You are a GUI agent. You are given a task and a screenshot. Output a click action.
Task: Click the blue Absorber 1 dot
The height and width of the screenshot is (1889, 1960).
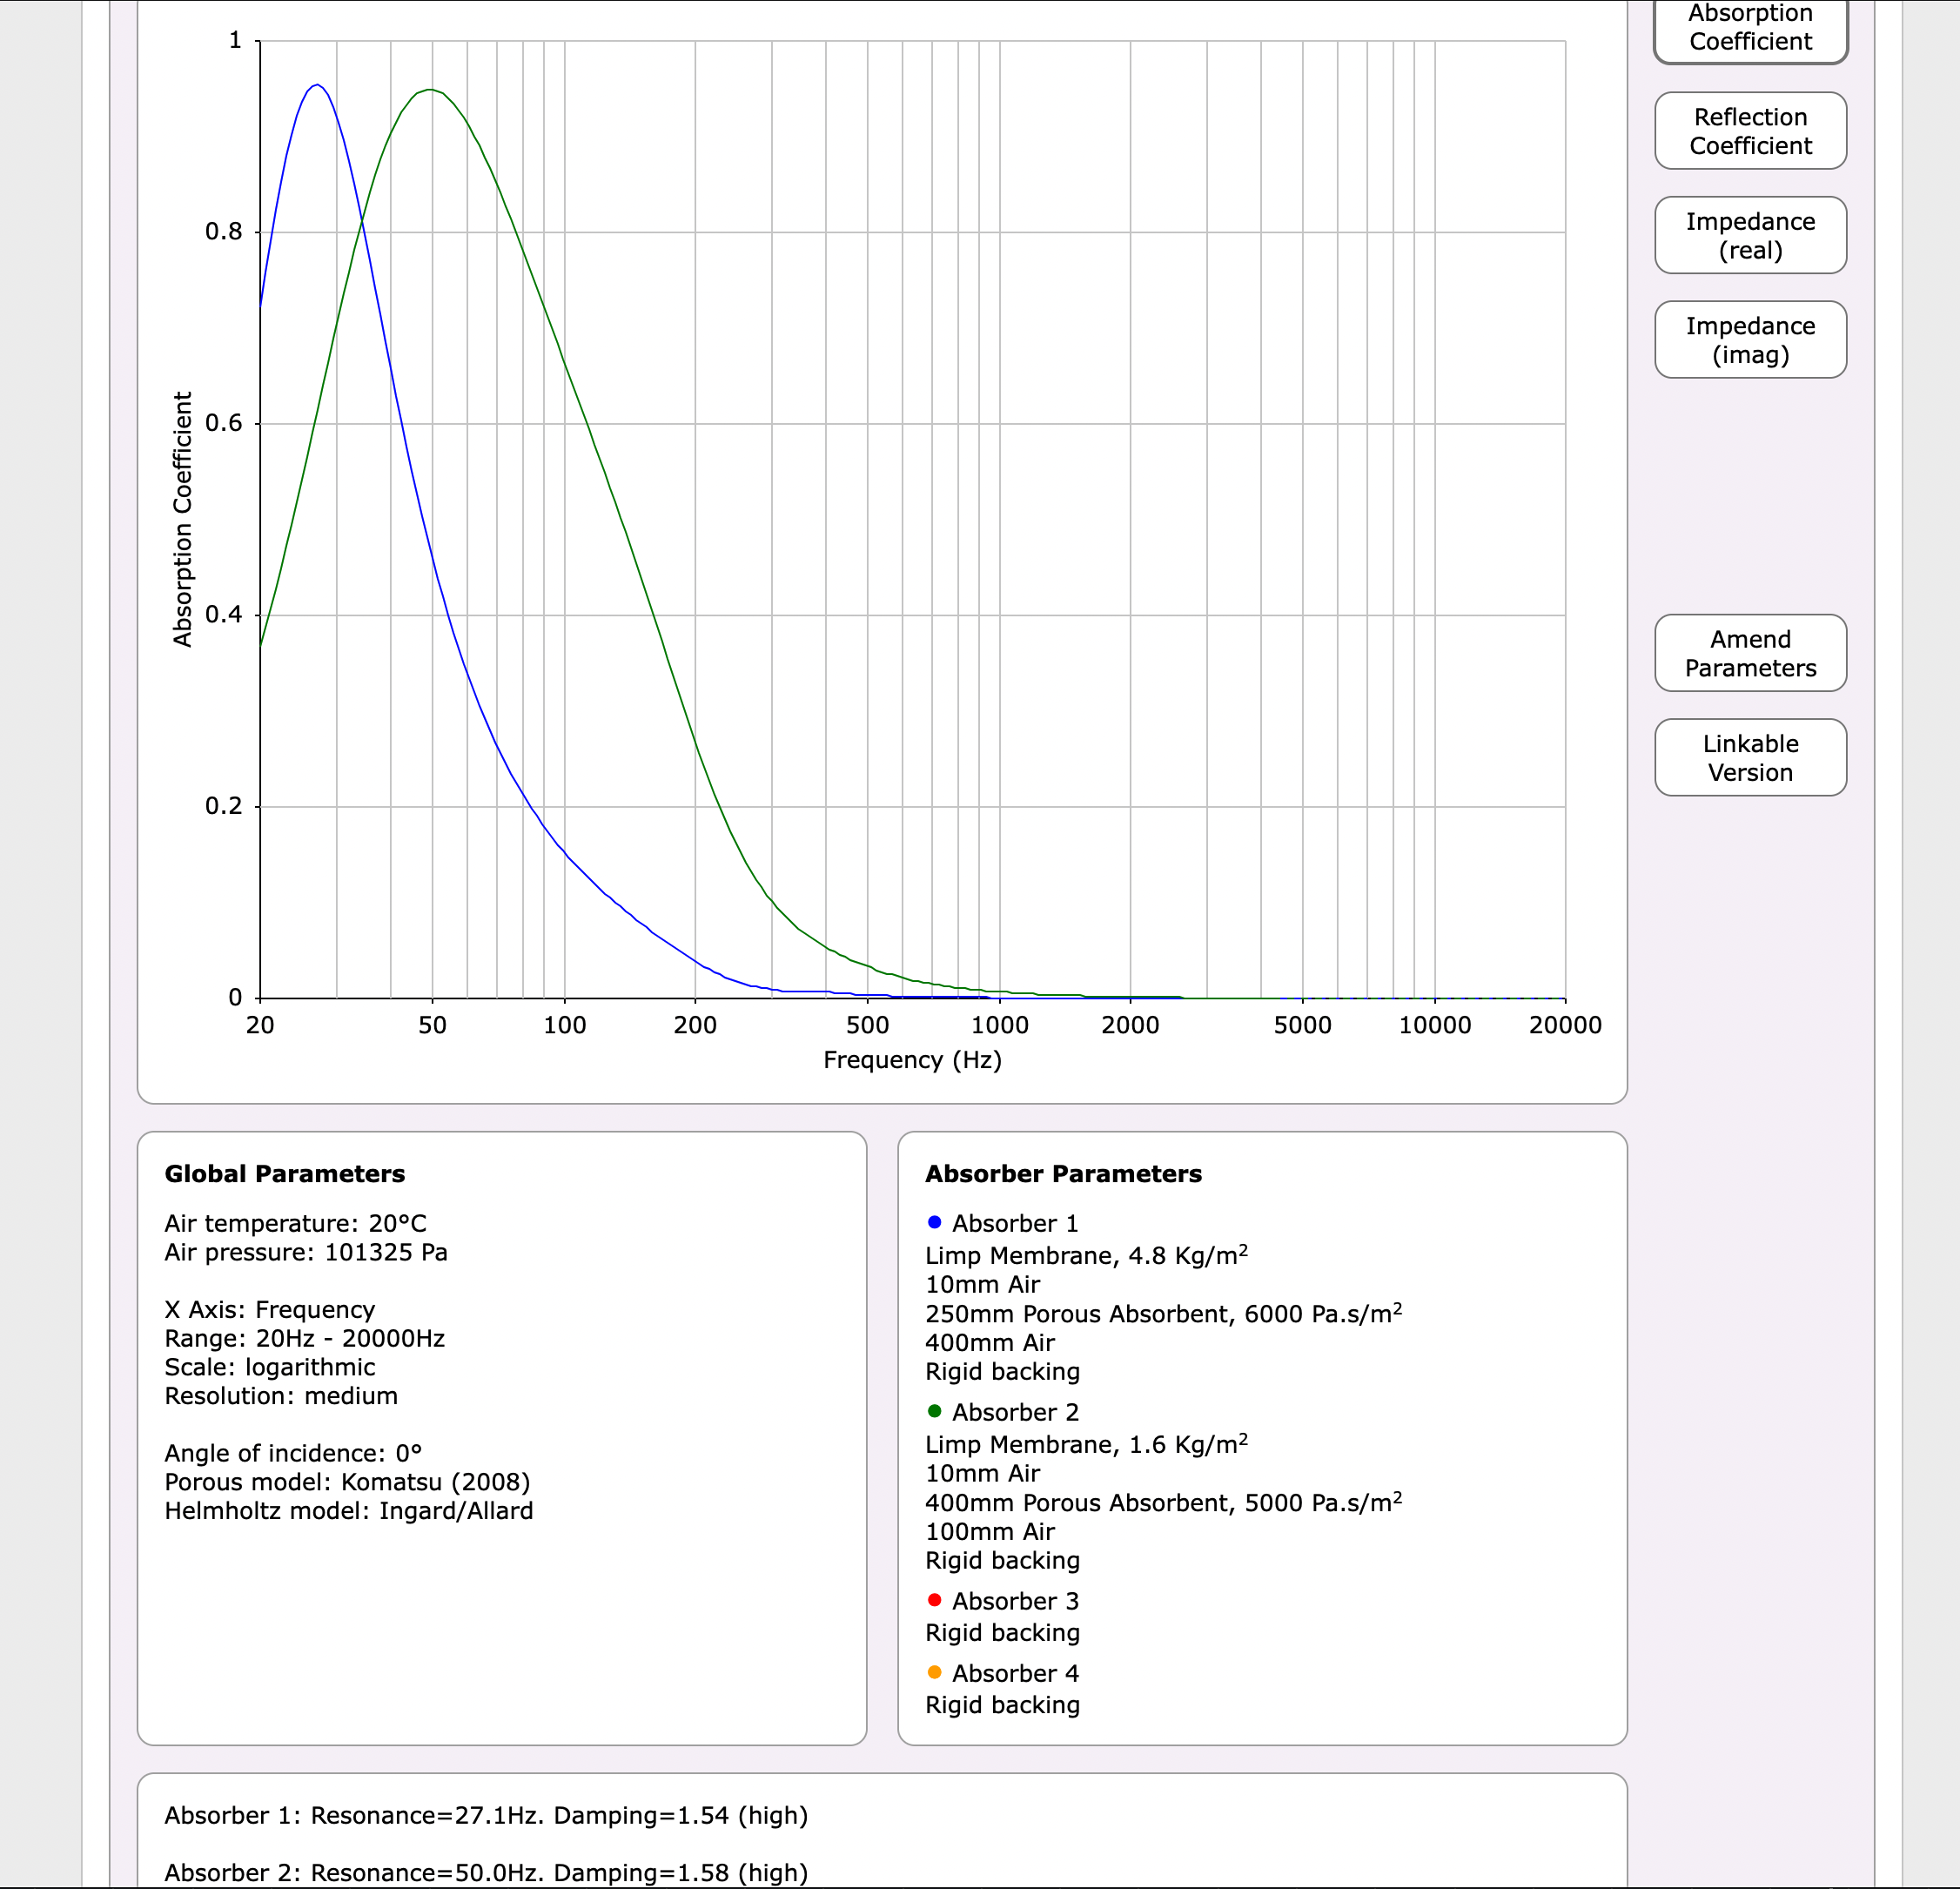coord(934,1222)
